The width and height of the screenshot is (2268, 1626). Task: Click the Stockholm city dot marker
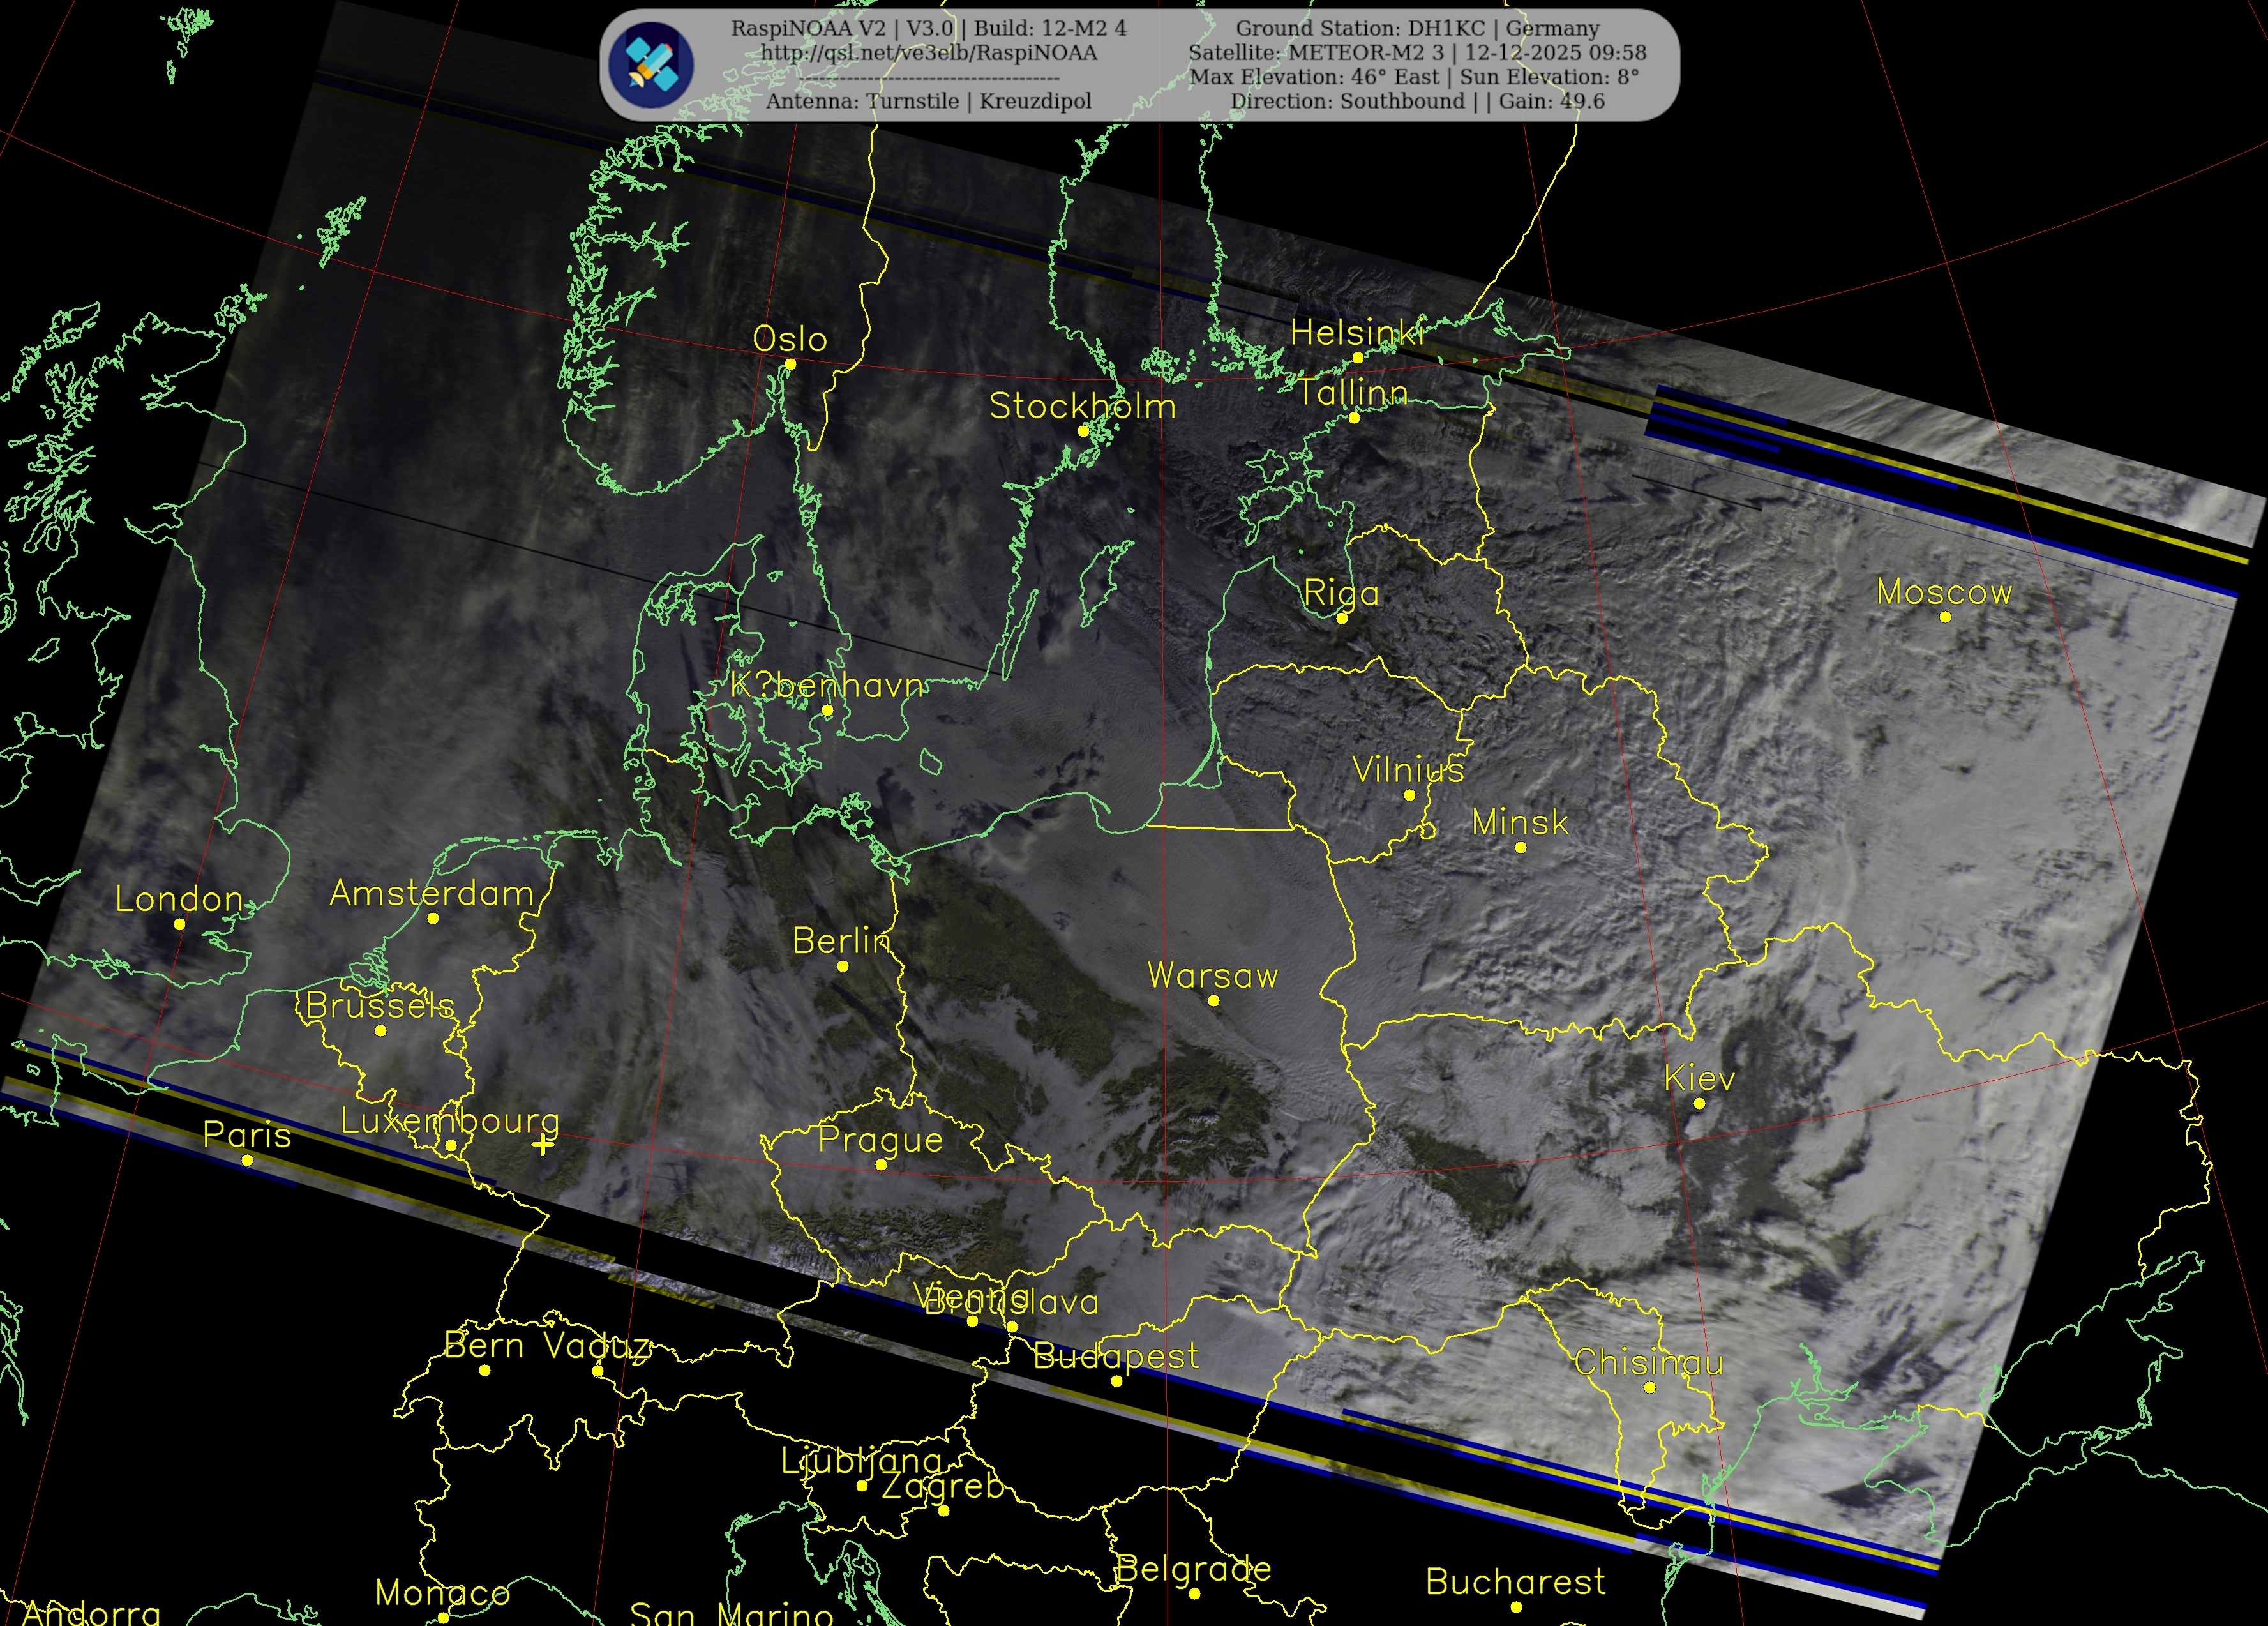tap(1083, 431)
